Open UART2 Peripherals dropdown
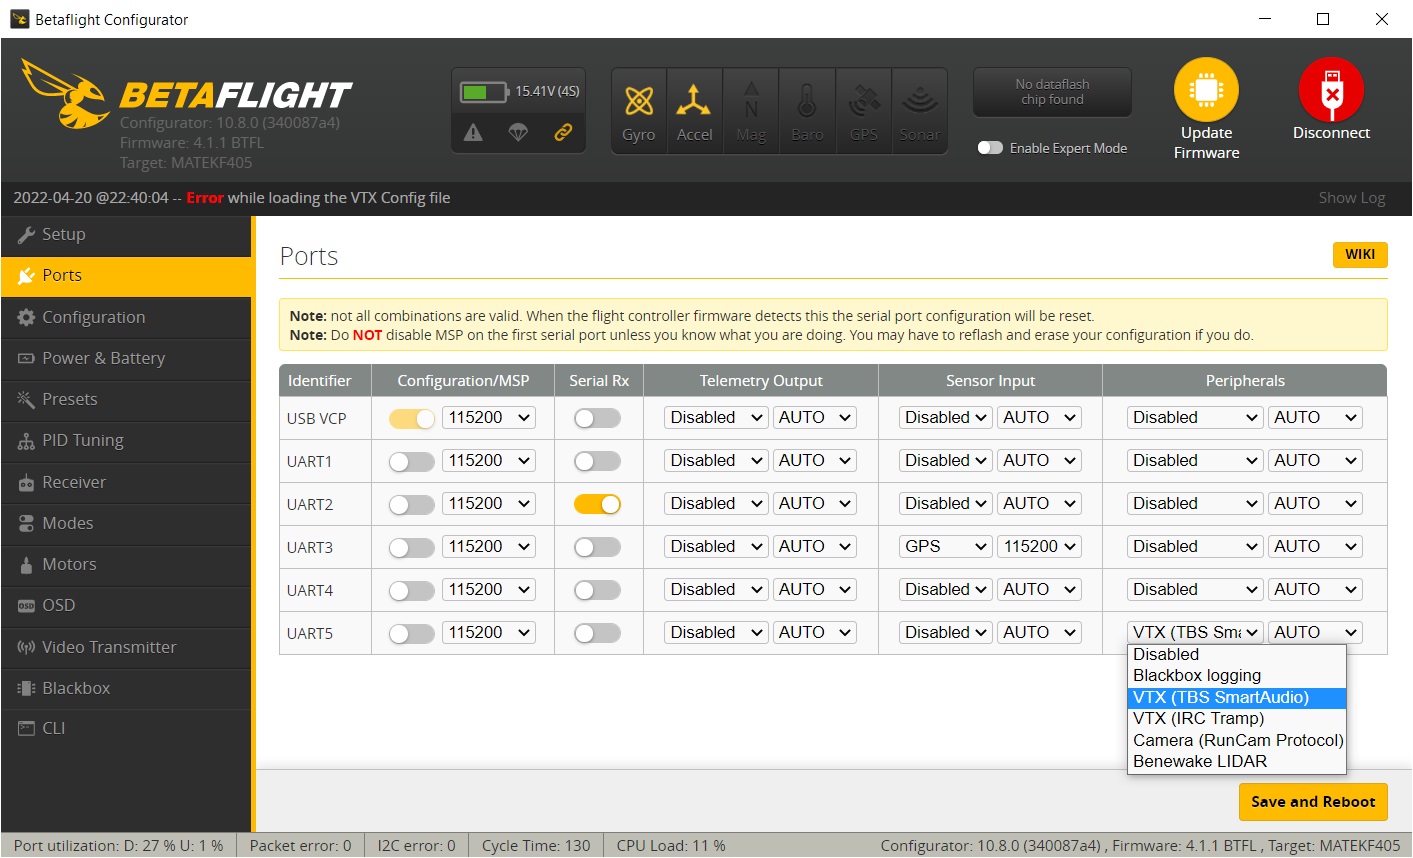This screenshot has width=1413, height=858. pos(1195,504)
